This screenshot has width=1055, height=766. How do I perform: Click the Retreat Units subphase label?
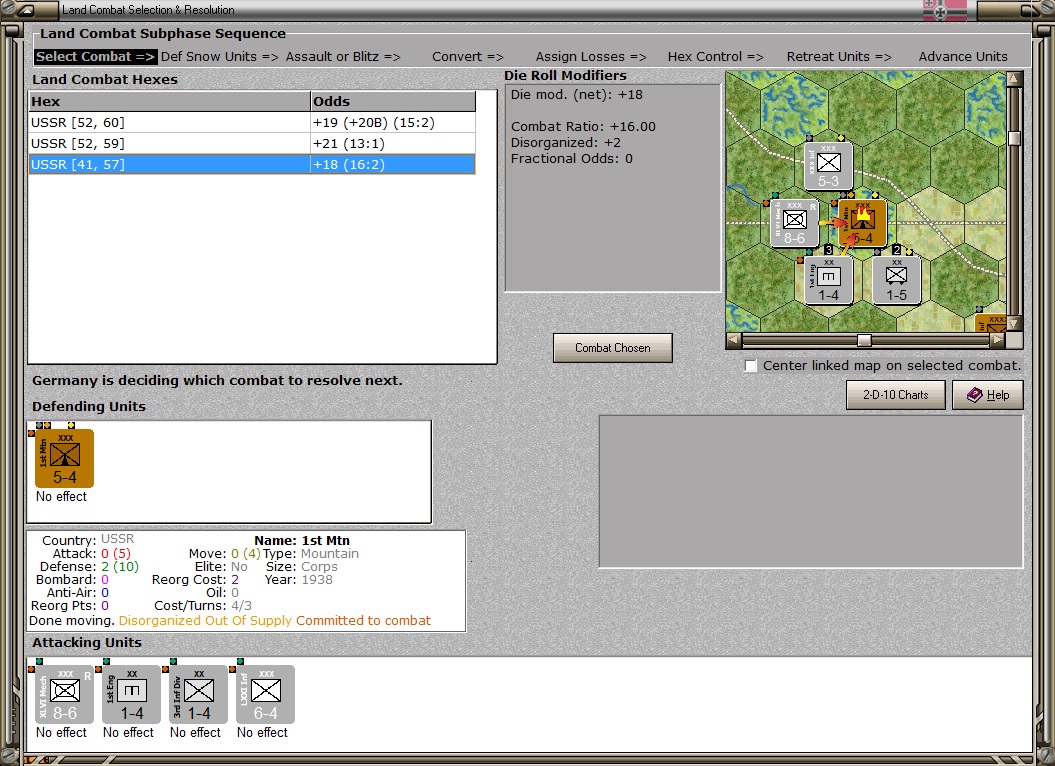[839, 57]
